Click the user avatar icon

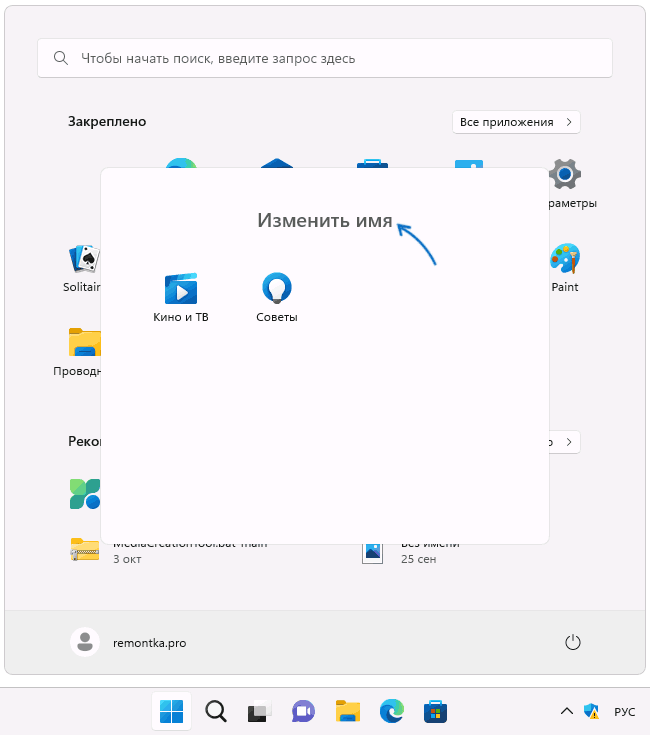pos(85,642)
